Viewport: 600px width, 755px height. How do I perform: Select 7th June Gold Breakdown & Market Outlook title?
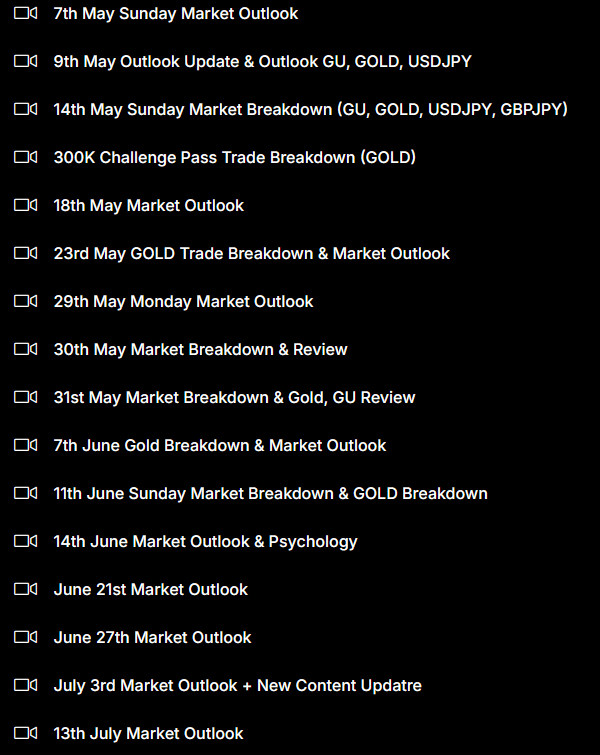[219, 446]
